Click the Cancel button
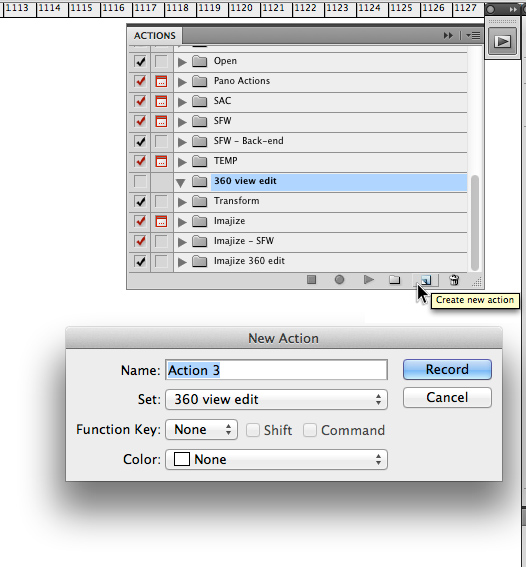 tap(447, 397)
